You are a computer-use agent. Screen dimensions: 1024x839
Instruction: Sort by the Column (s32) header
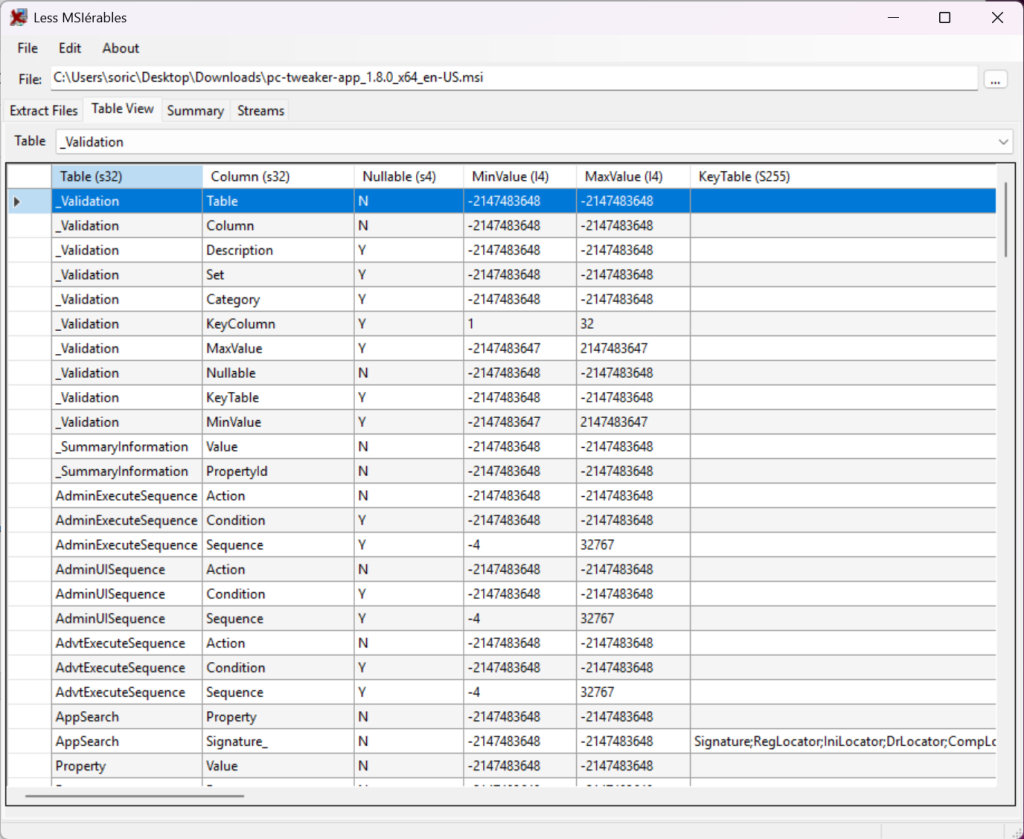pos(278,176)
